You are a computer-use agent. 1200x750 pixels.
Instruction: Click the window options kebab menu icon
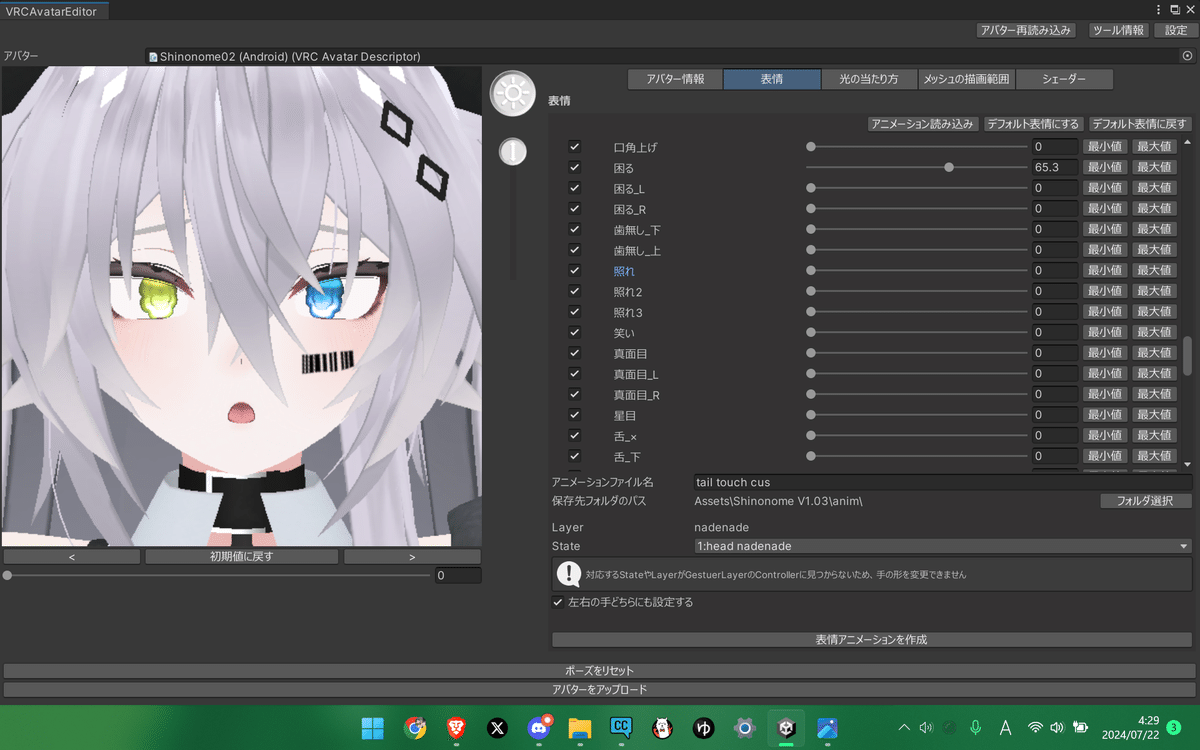click(1160, 9)
